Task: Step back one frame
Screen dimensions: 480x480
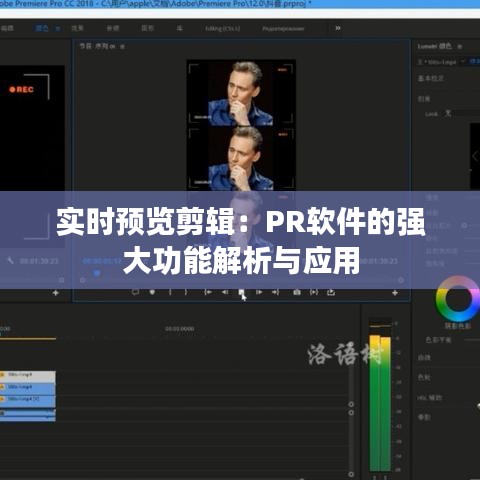Action: click(225, 292)
